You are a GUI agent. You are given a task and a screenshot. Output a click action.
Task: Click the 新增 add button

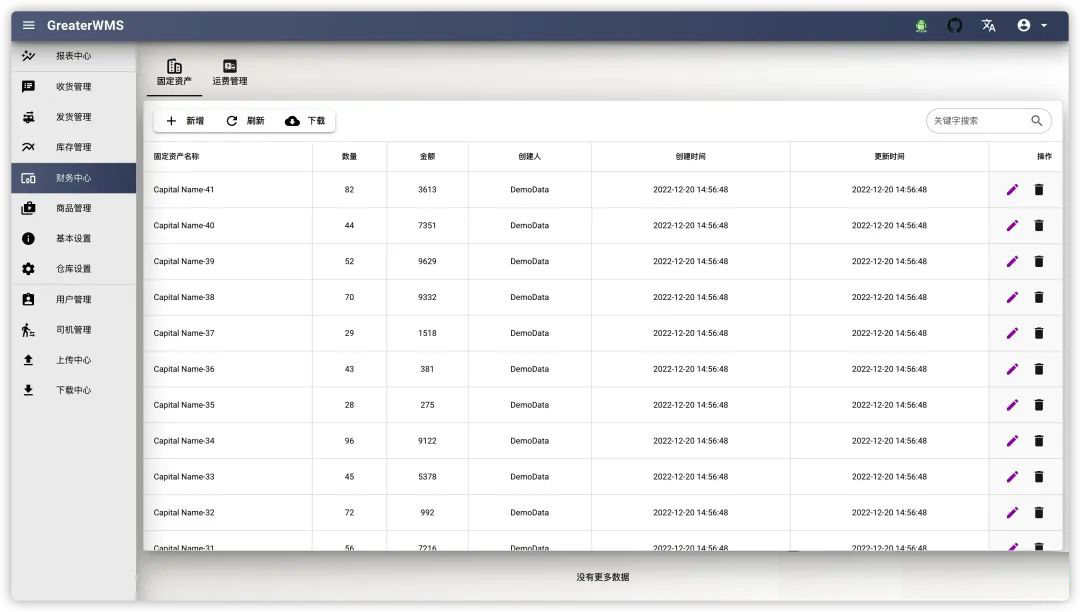click(185, 120)
